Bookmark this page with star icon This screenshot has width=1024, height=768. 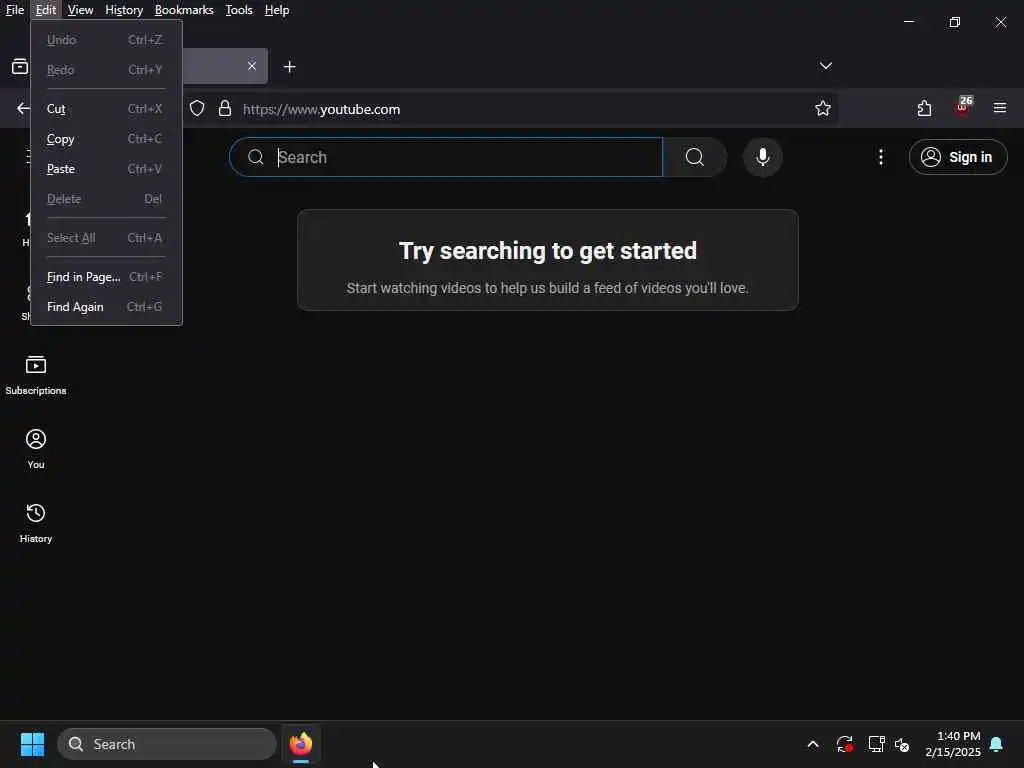click(x=823, y=108)
